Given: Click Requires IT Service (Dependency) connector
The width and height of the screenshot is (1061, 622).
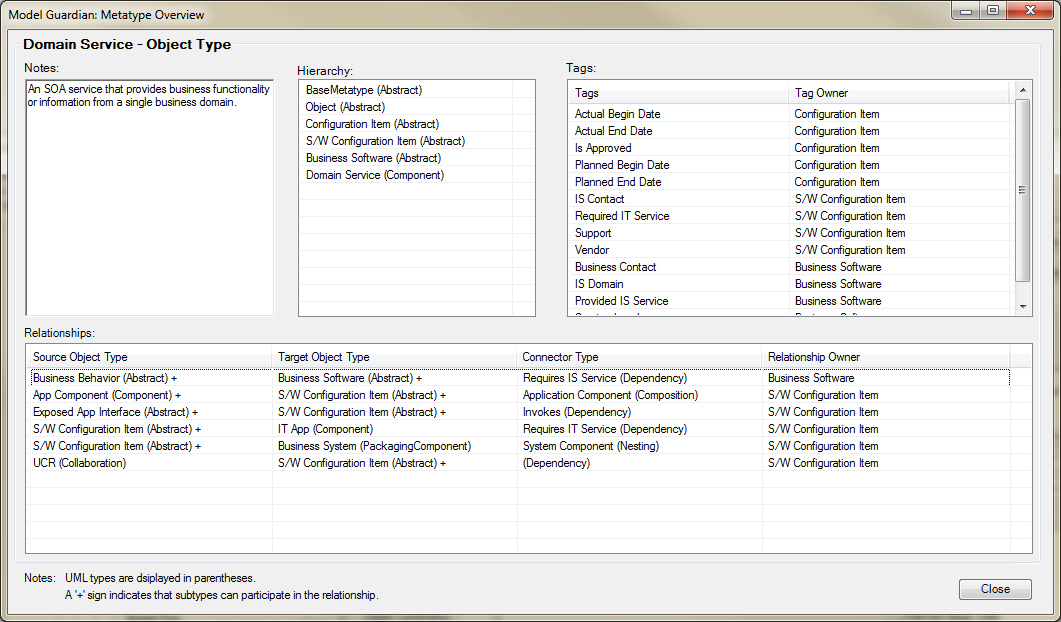Looking at the screenshot, I should 605,428.
